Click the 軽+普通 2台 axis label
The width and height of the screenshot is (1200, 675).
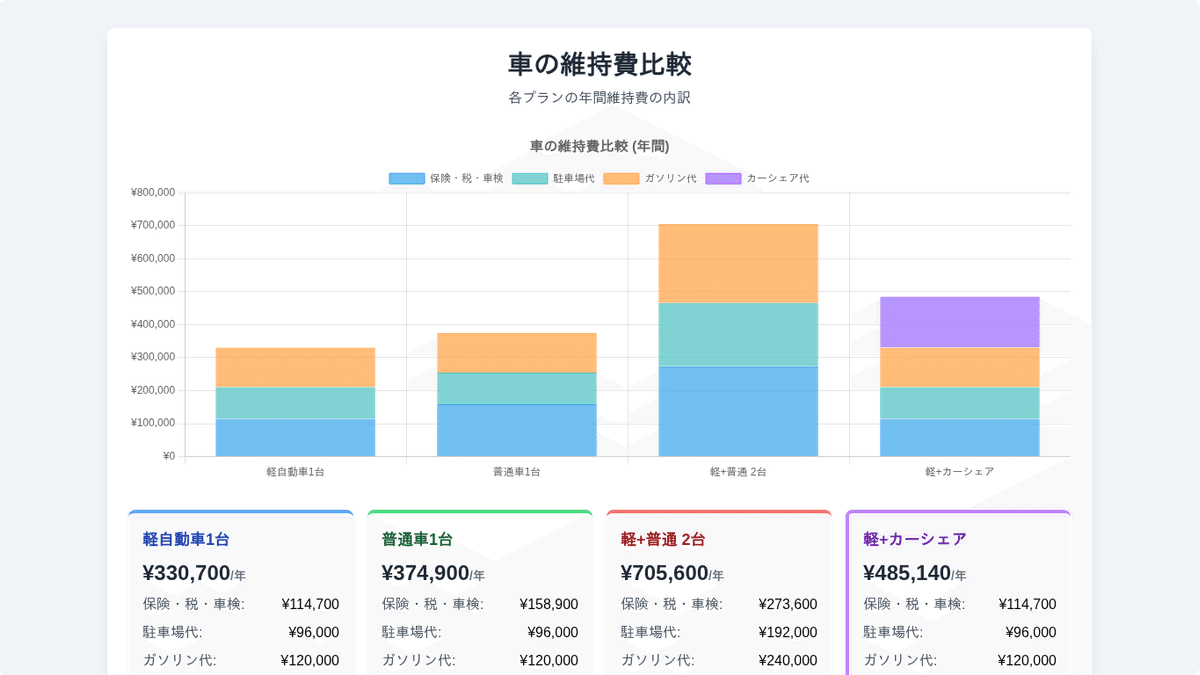(x=738, y=471)
